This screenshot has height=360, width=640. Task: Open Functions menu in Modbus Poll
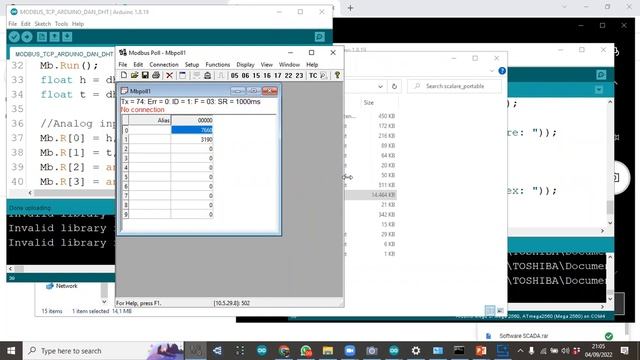coord(218,64)
